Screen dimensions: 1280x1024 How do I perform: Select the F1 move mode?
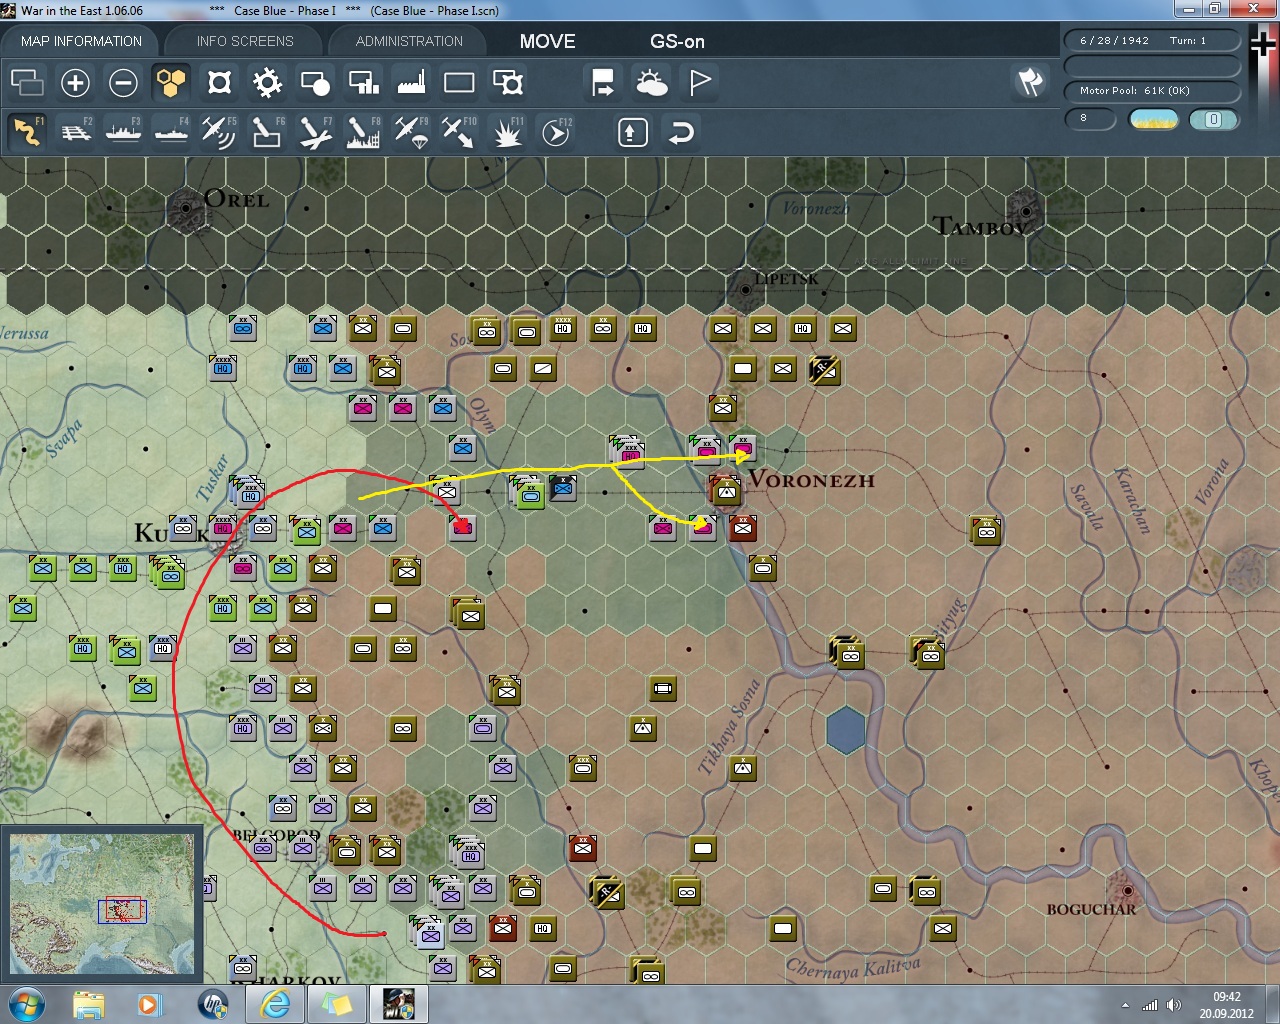tap(27, 132)
